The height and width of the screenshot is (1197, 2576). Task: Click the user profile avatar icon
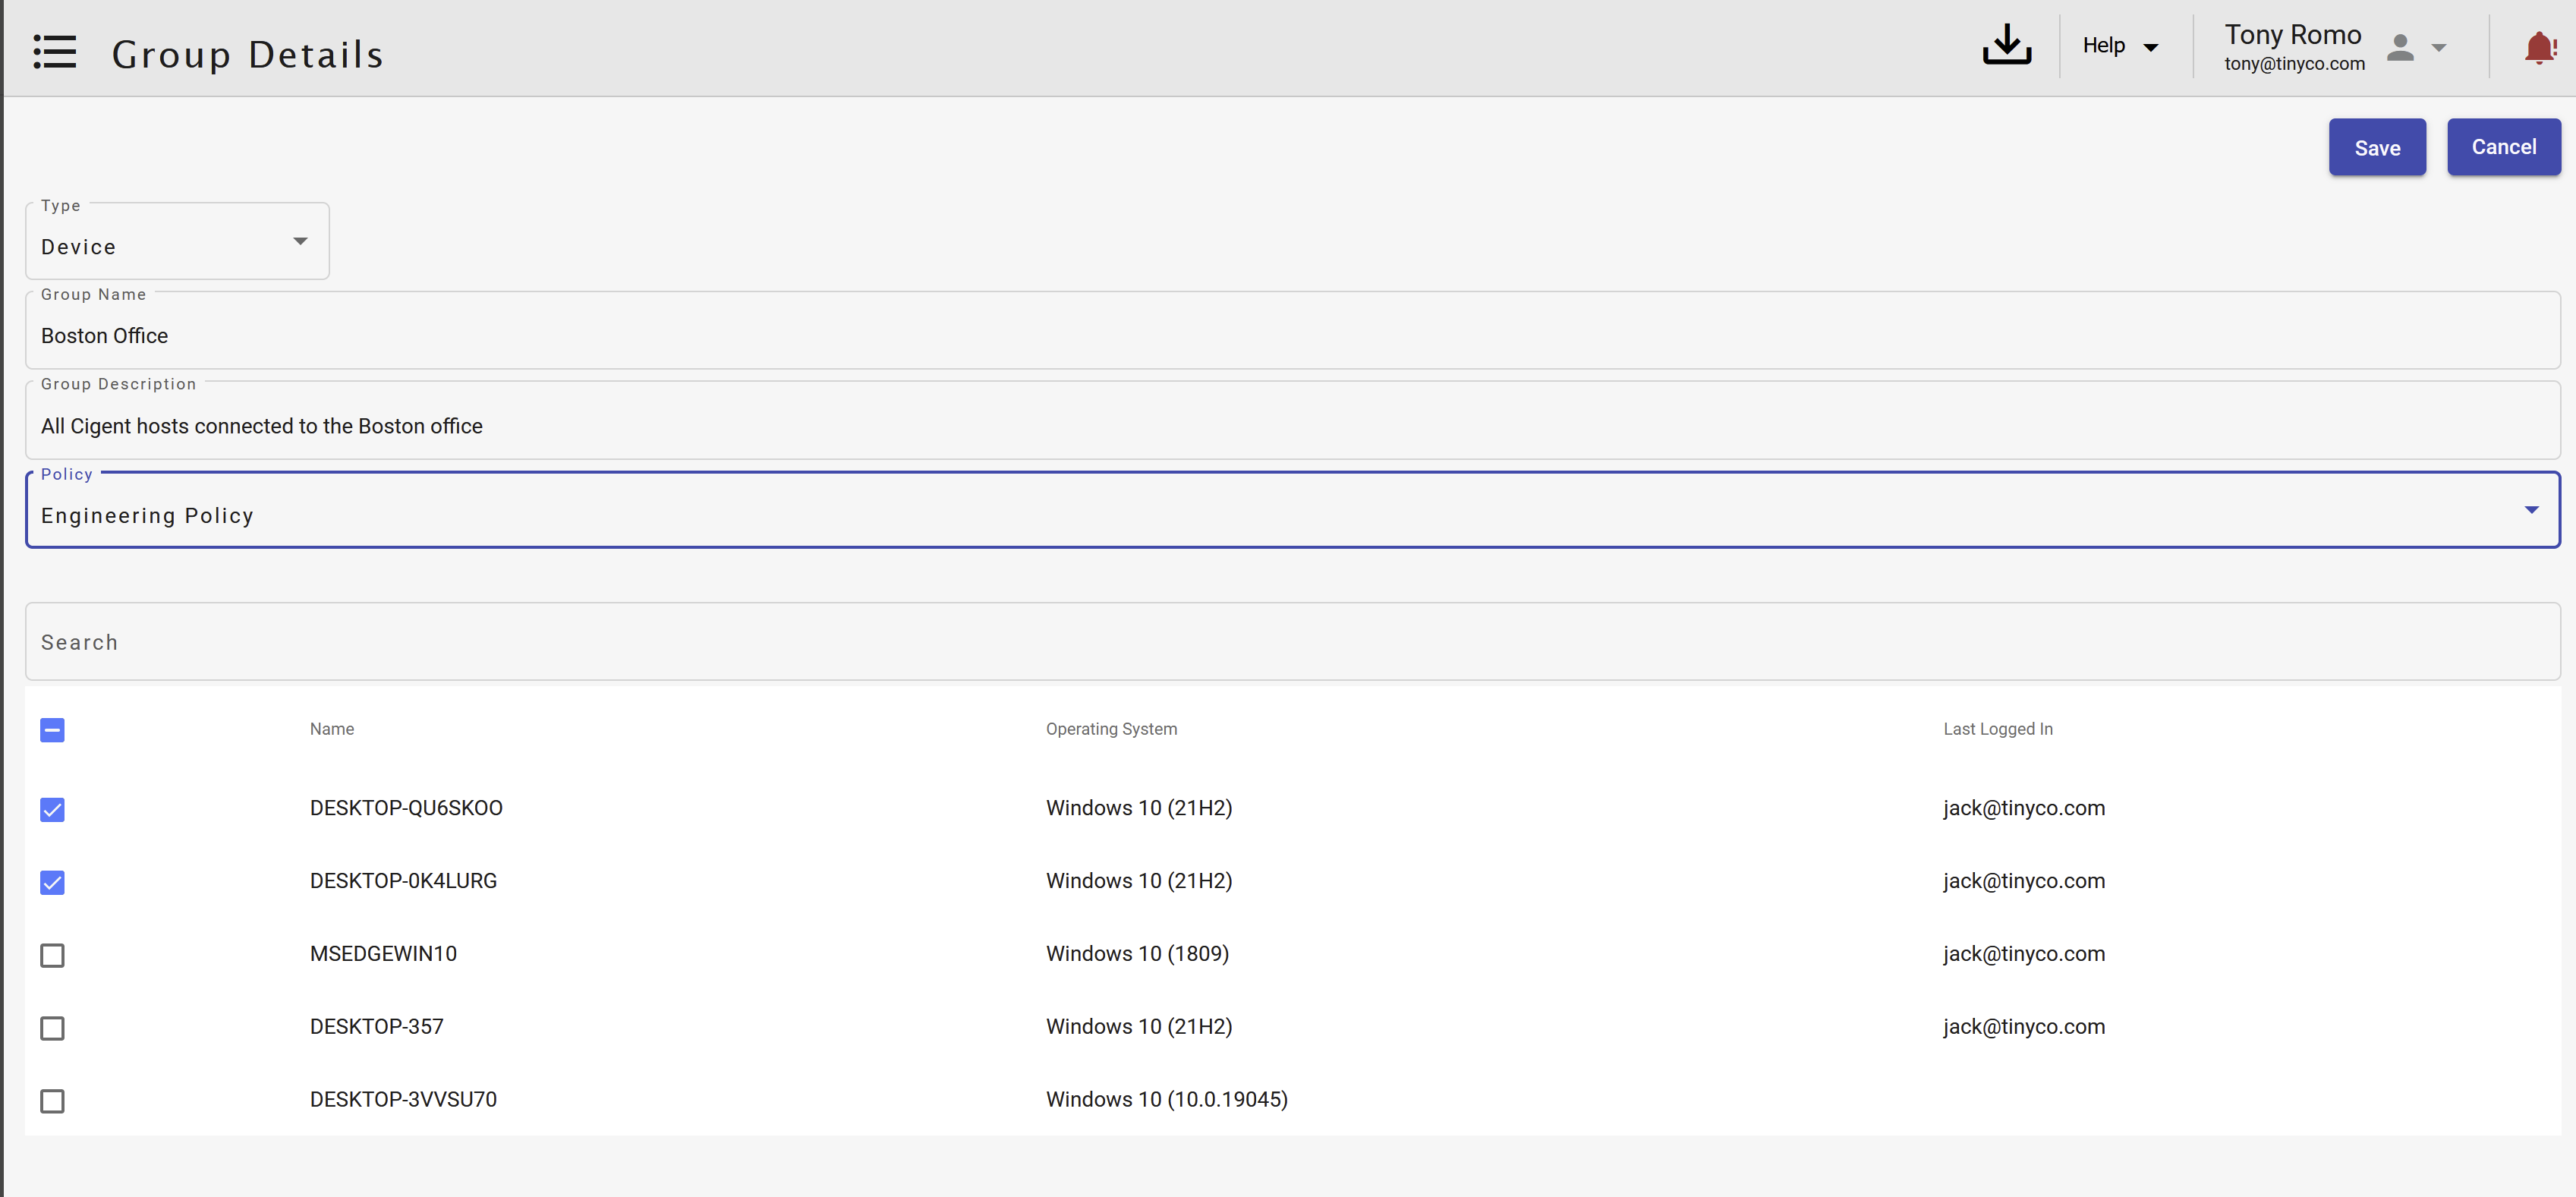[x=2399, y=48]
